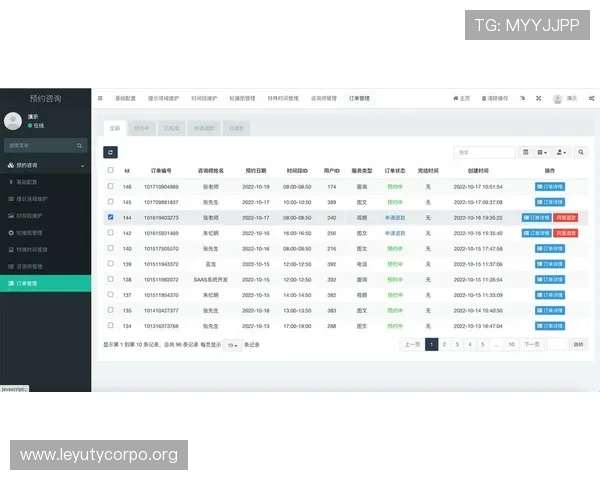600x480 pixels.
Task: Switch to the 申请退款 filter tab
Action: pyautogui.click(x=204, y=128)
